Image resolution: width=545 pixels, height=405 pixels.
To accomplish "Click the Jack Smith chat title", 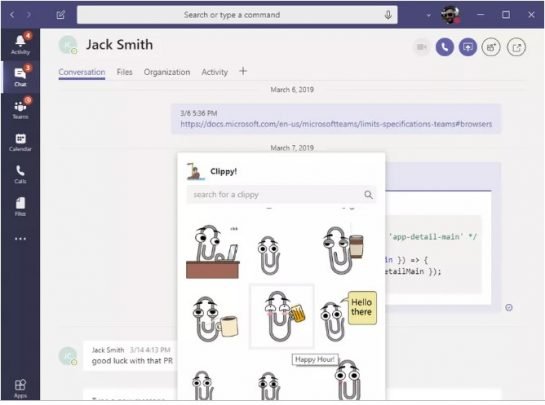I will (119, 44).
